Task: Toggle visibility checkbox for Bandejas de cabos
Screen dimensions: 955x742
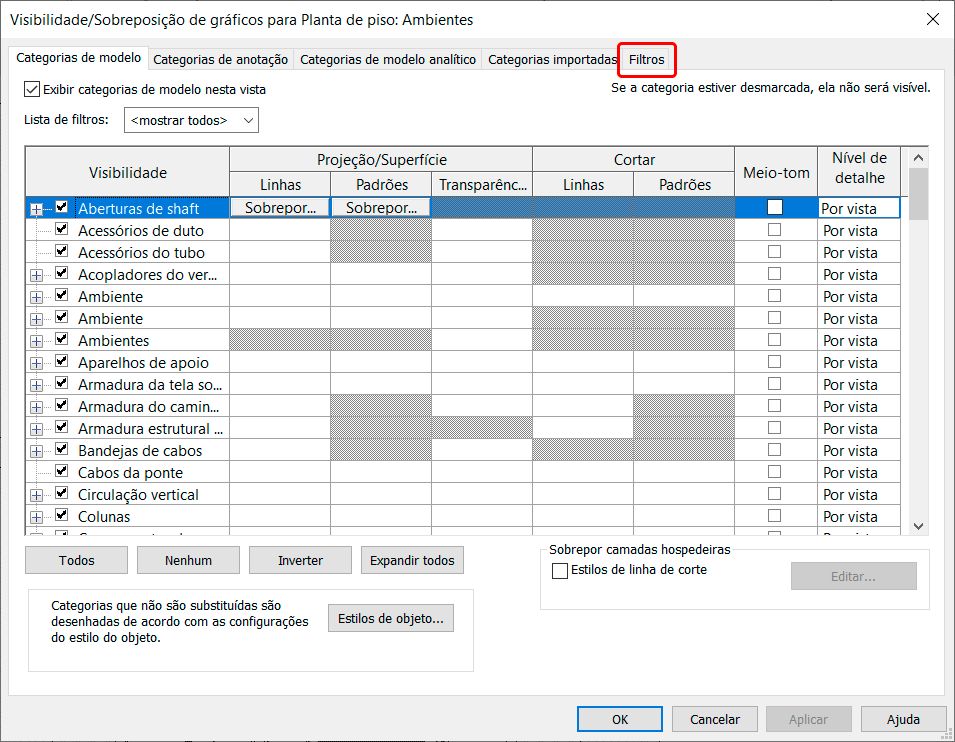Action: coord(62,450)
